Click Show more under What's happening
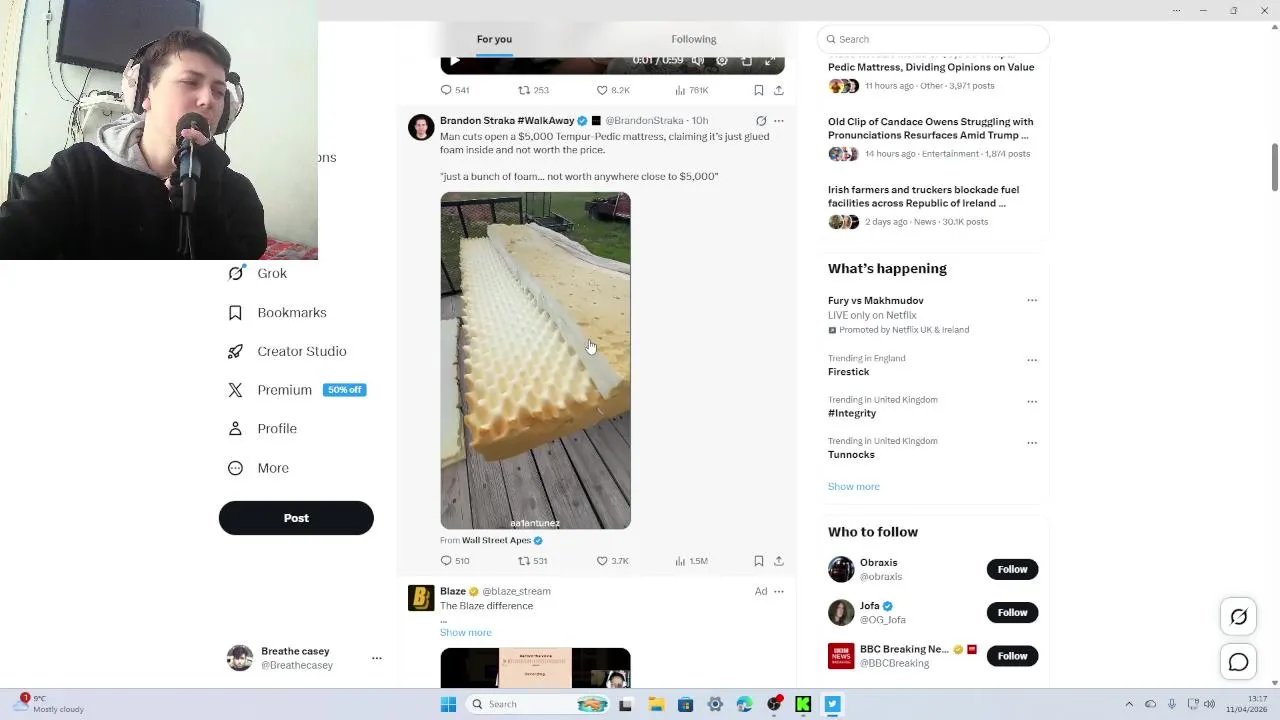Viewport: 1280px width, 720px height. pos(854,486)
